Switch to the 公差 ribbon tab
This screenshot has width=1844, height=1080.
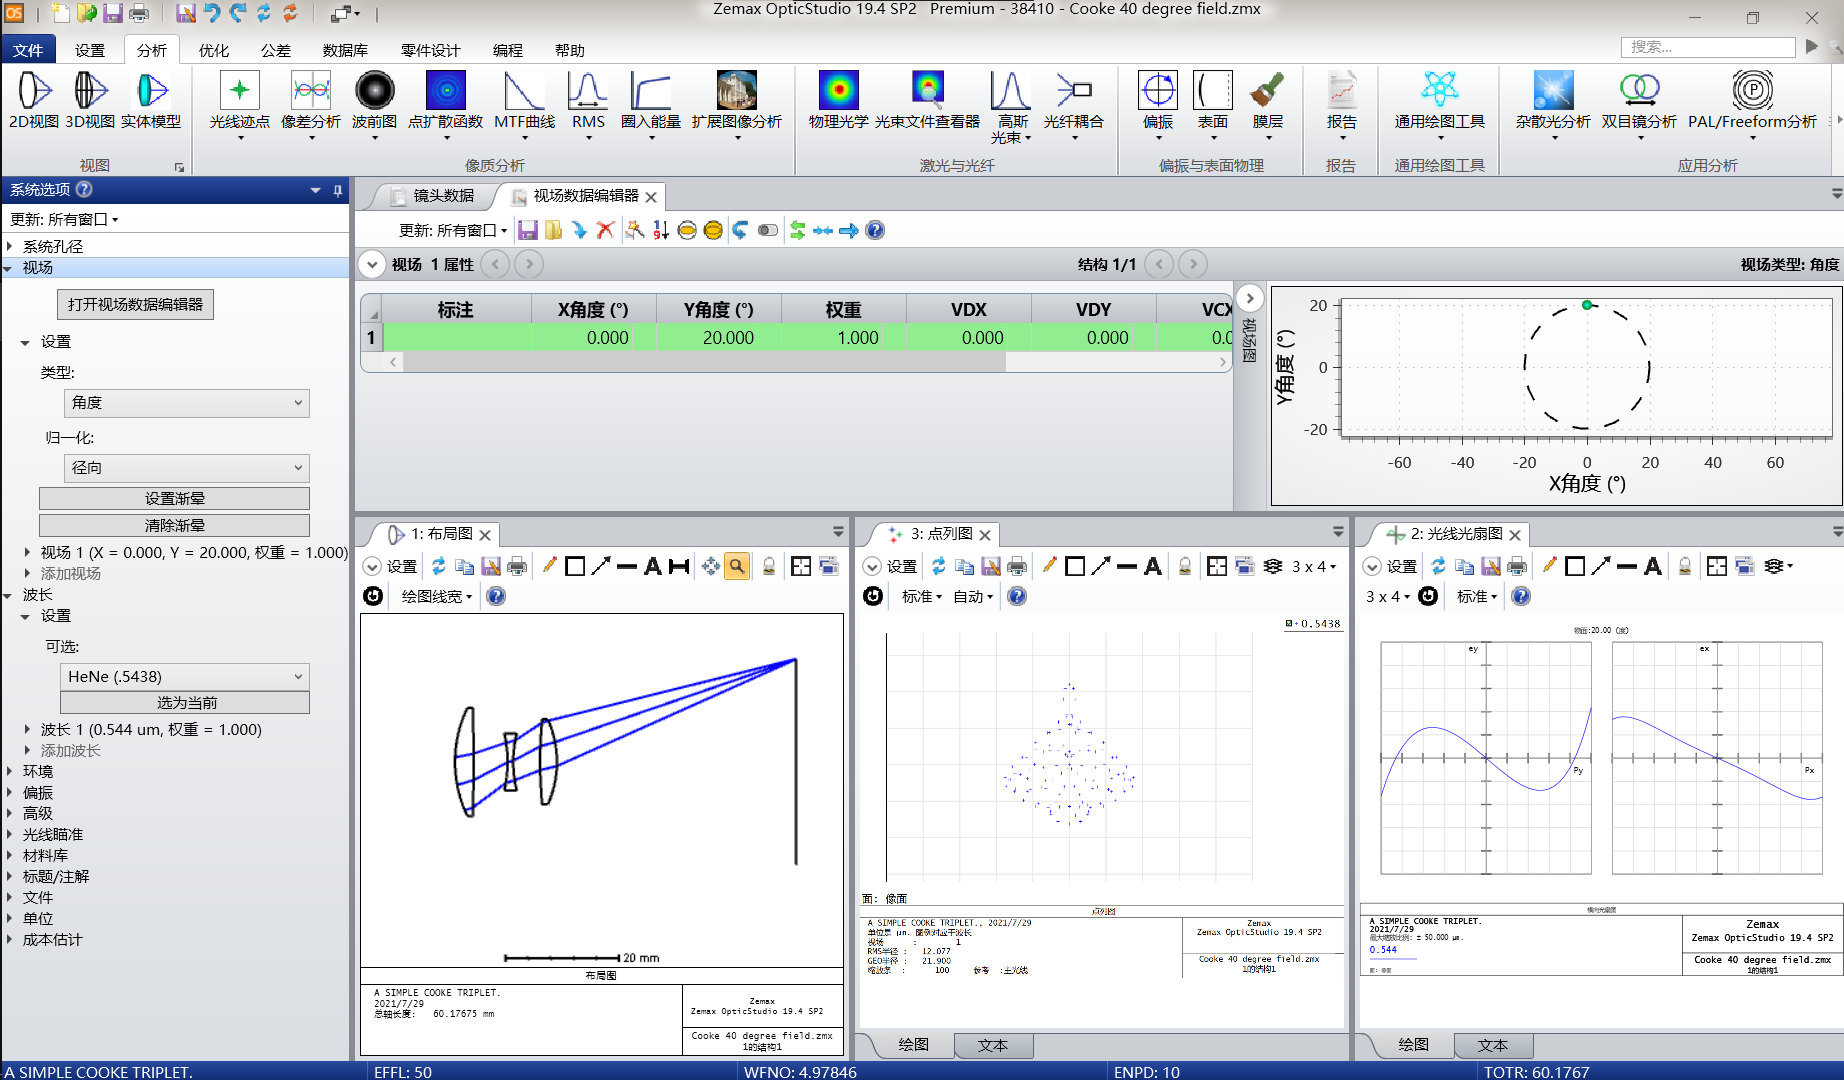pyautogui.click(x=276, y=50)
